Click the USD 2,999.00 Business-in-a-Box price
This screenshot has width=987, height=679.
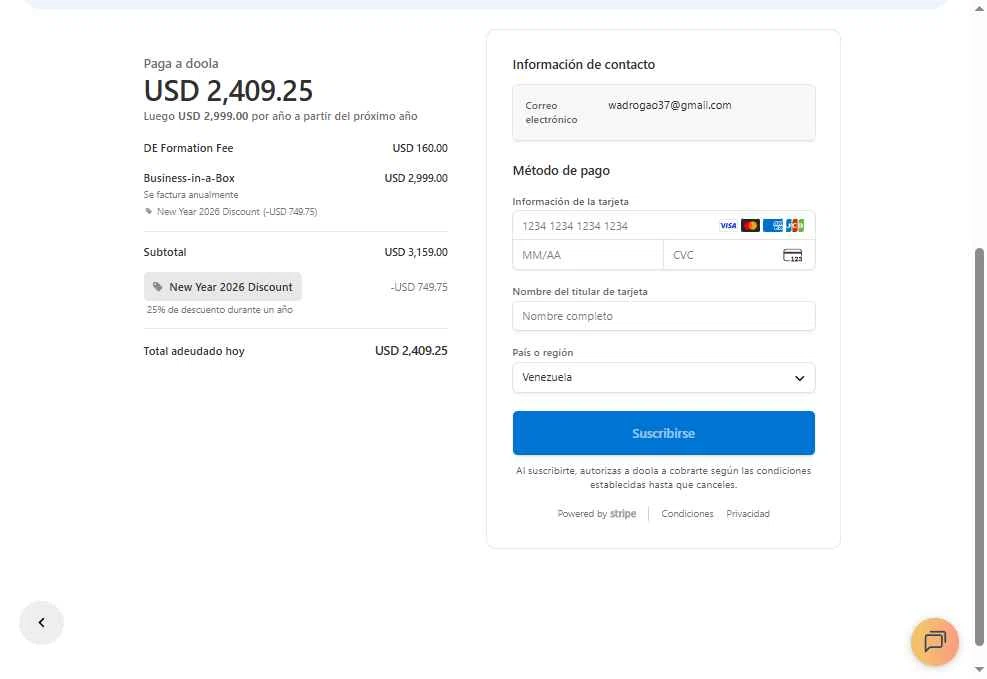pyautogui.click(x=416, y=178)
